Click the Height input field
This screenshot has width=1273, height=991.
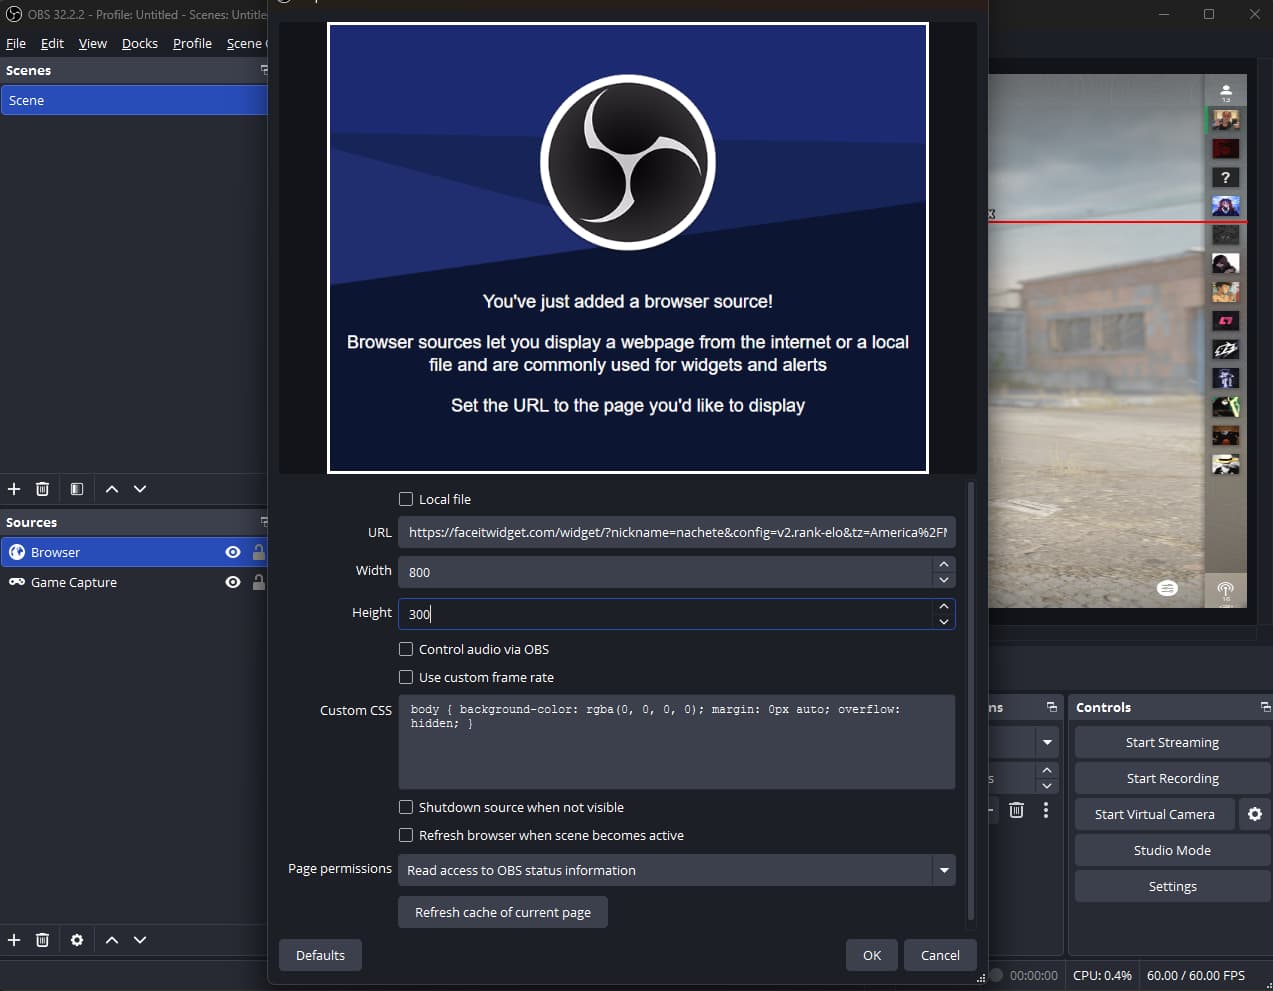pyautogui.click(x=665, y=614)
